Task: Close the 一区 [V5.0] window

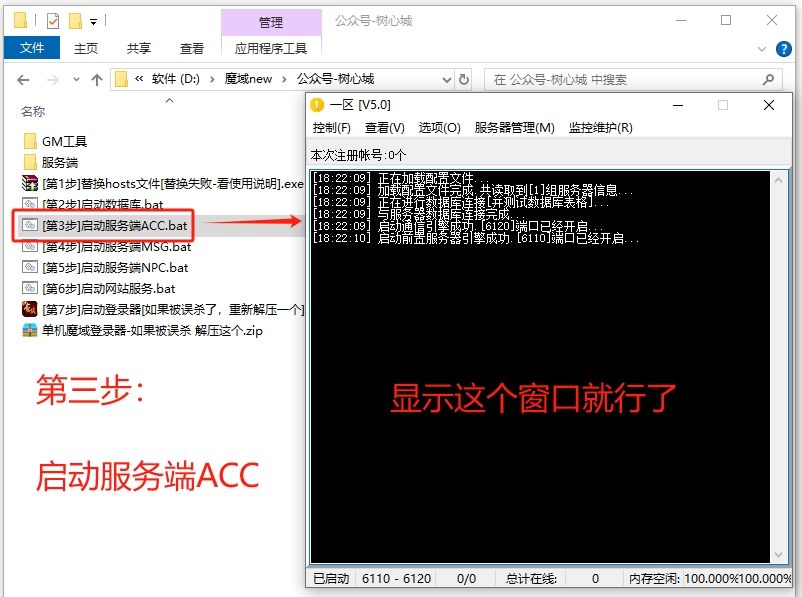Action: click(769, 105)
